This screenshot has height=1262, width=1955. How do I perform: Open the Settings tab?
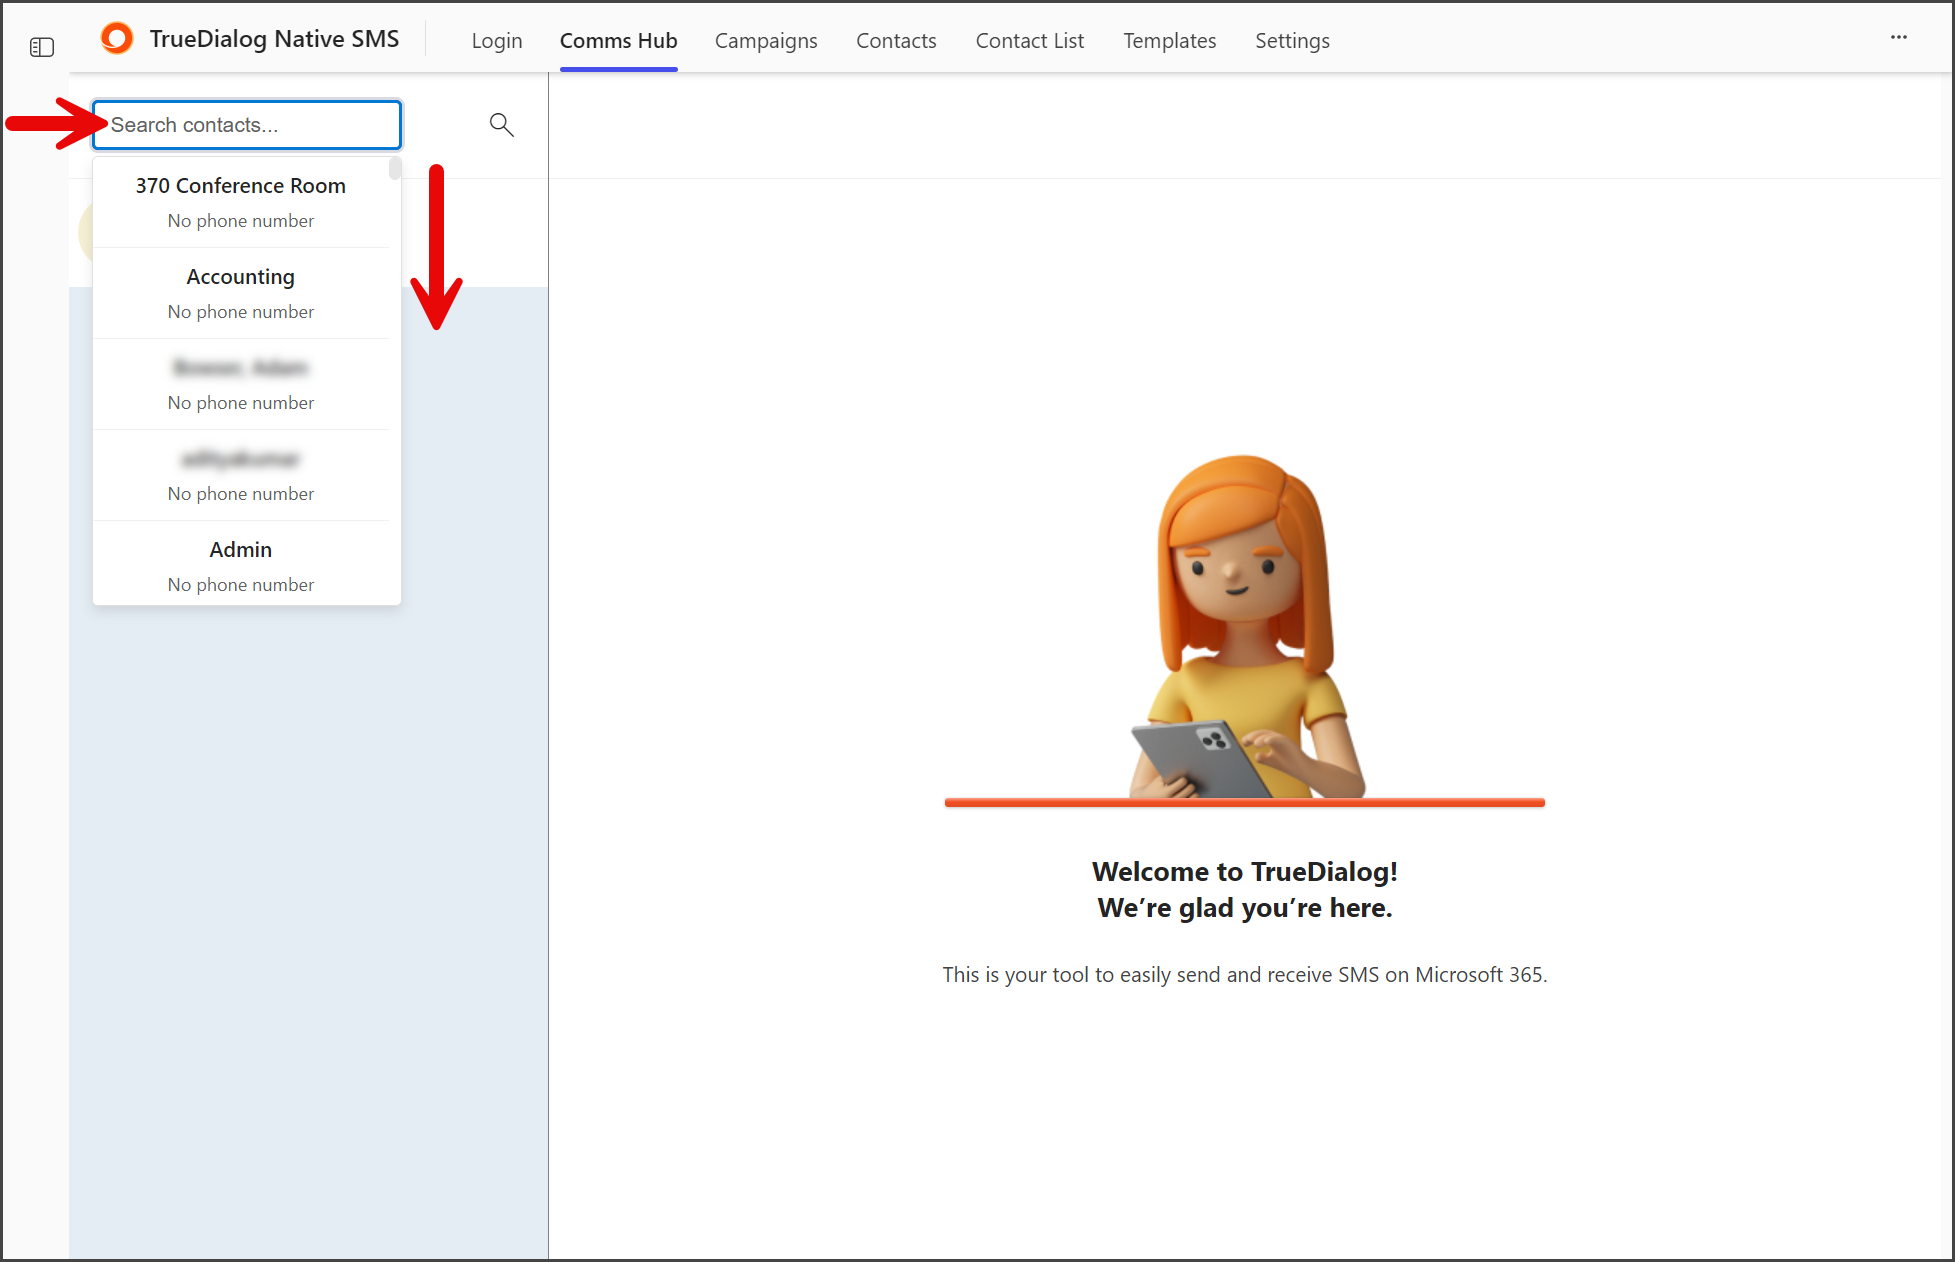click(x=1292, y=41)
